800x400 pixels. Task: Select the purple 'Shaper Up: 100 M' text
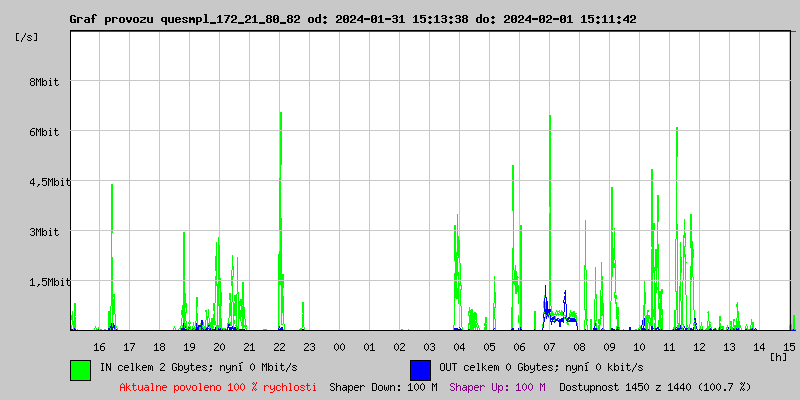point(497,387)
